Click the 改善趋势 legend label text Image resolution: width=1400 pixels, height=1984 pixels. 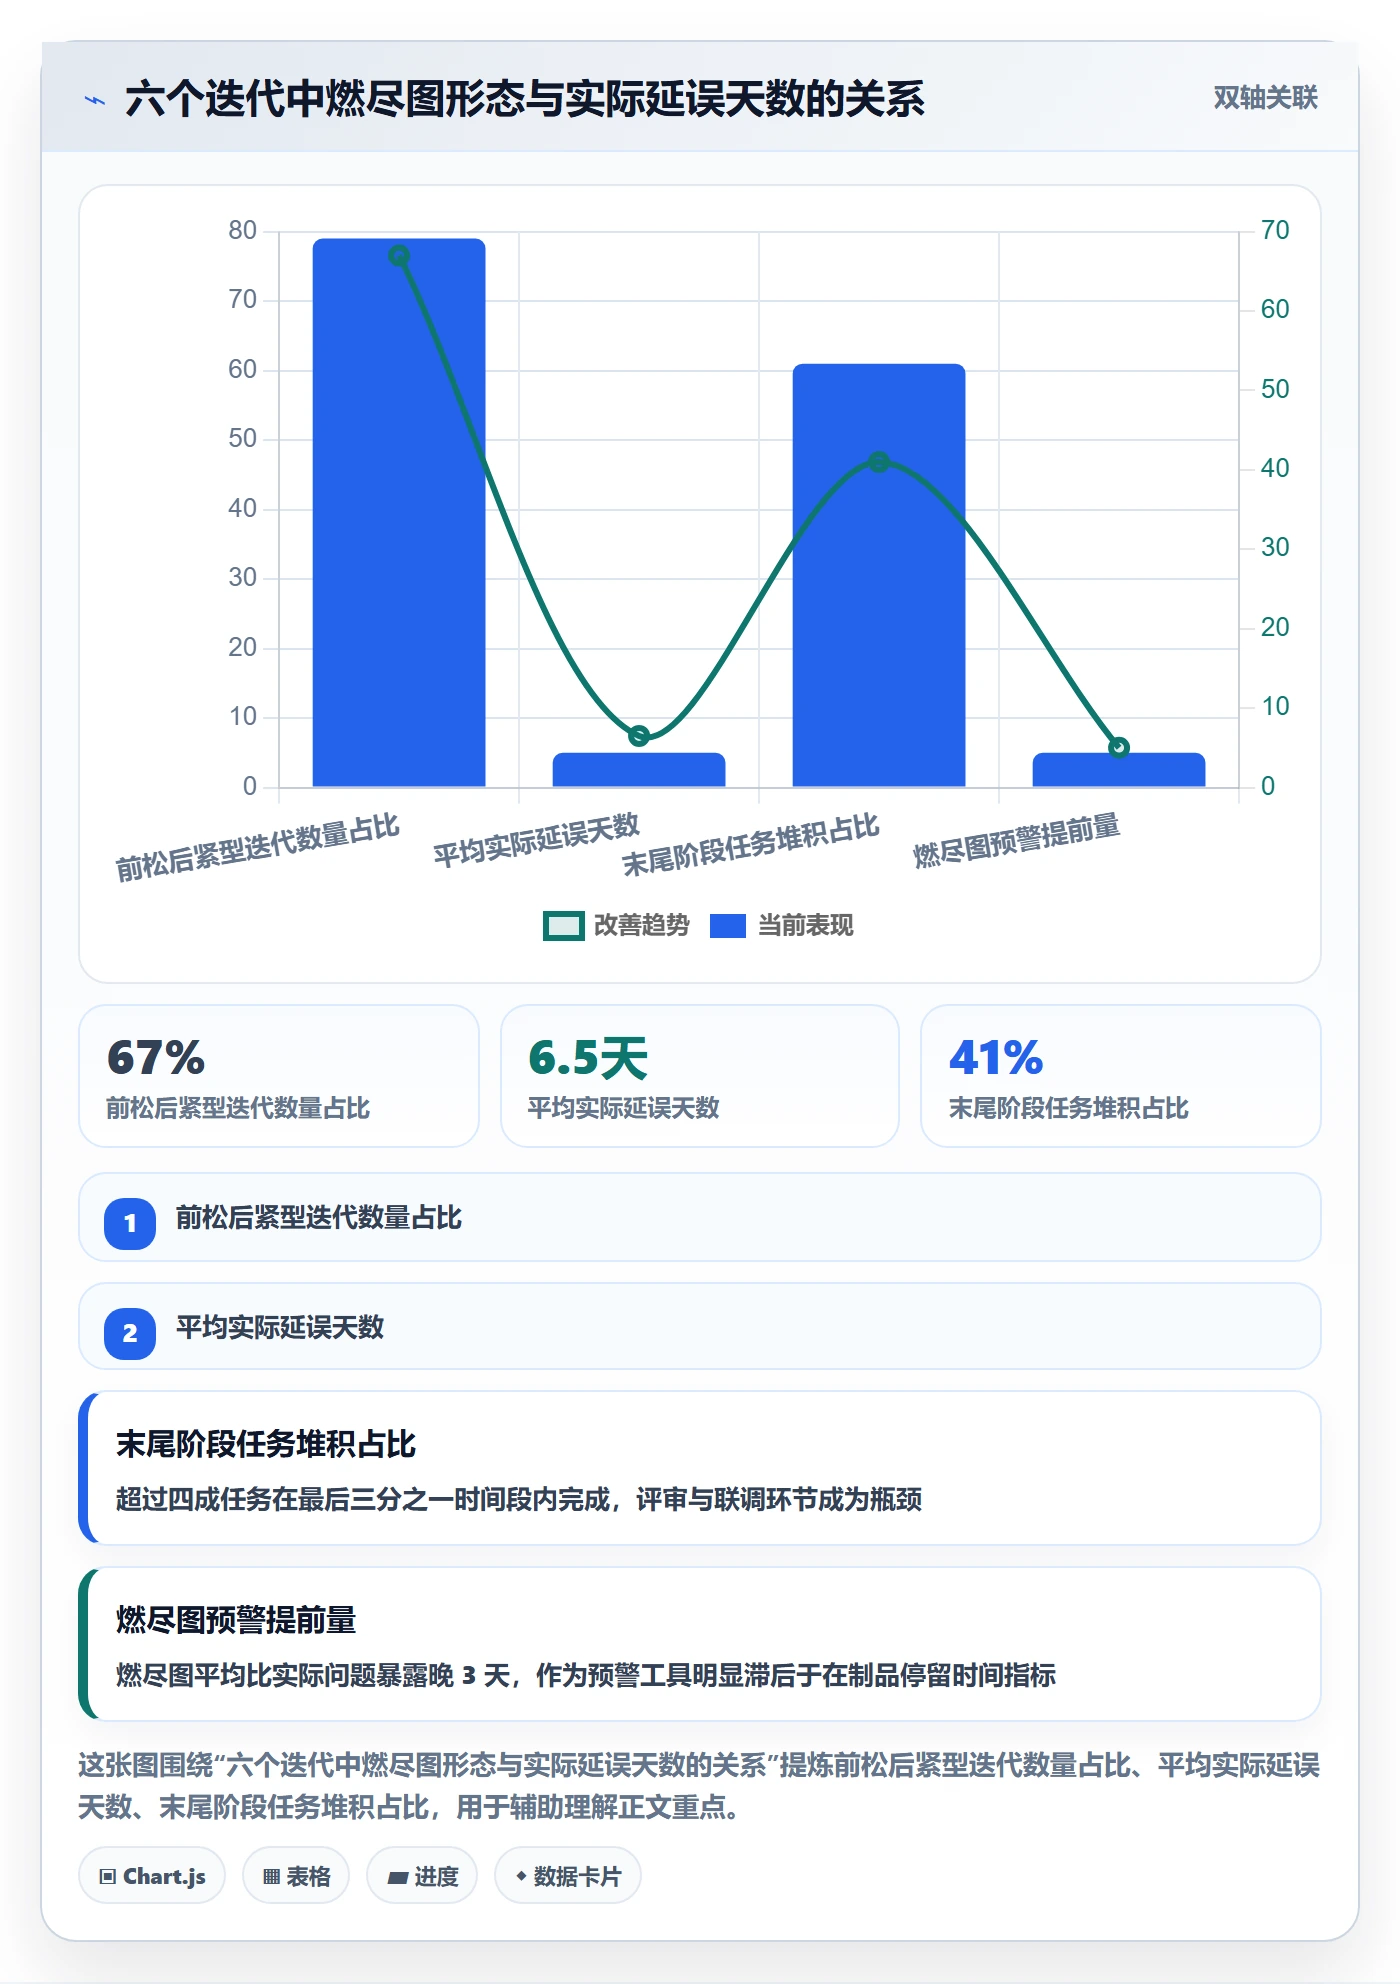(x=642, y=926)
